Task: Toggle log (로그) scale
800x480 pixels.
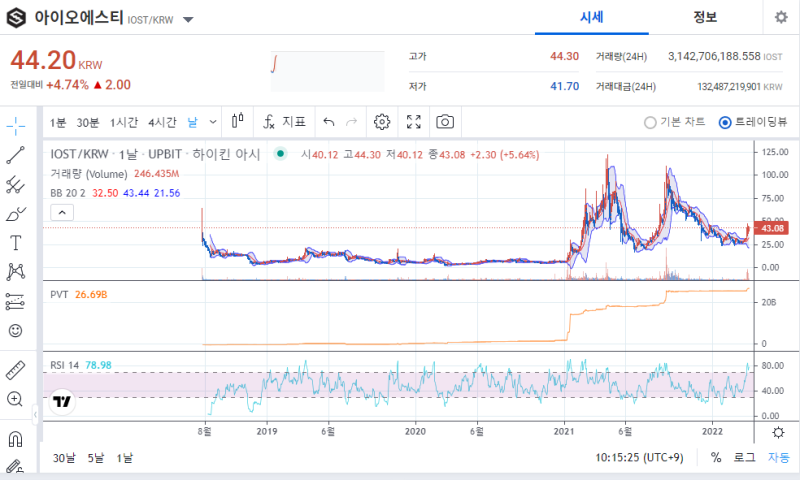Action: (x=744, y=458)
